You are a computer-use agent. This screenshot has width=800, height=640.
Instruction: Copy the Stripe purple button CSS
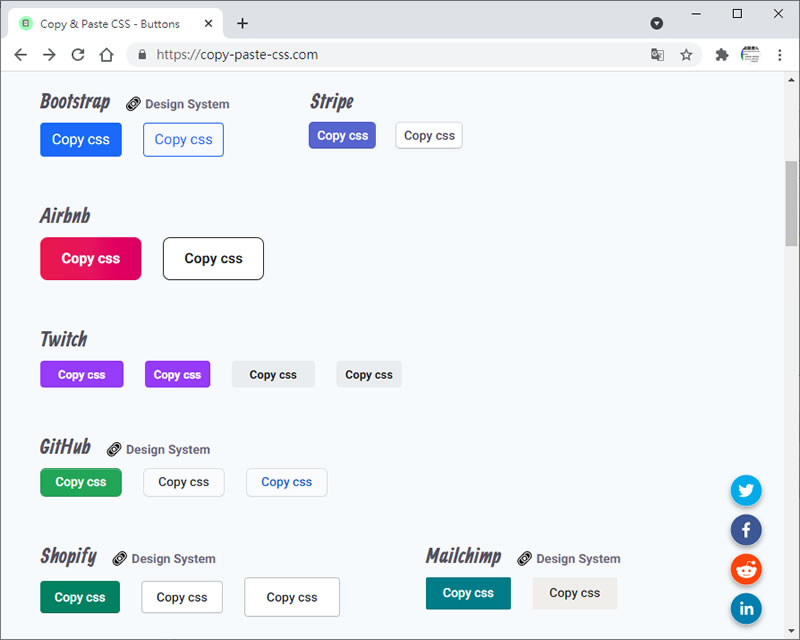[342, 135]
